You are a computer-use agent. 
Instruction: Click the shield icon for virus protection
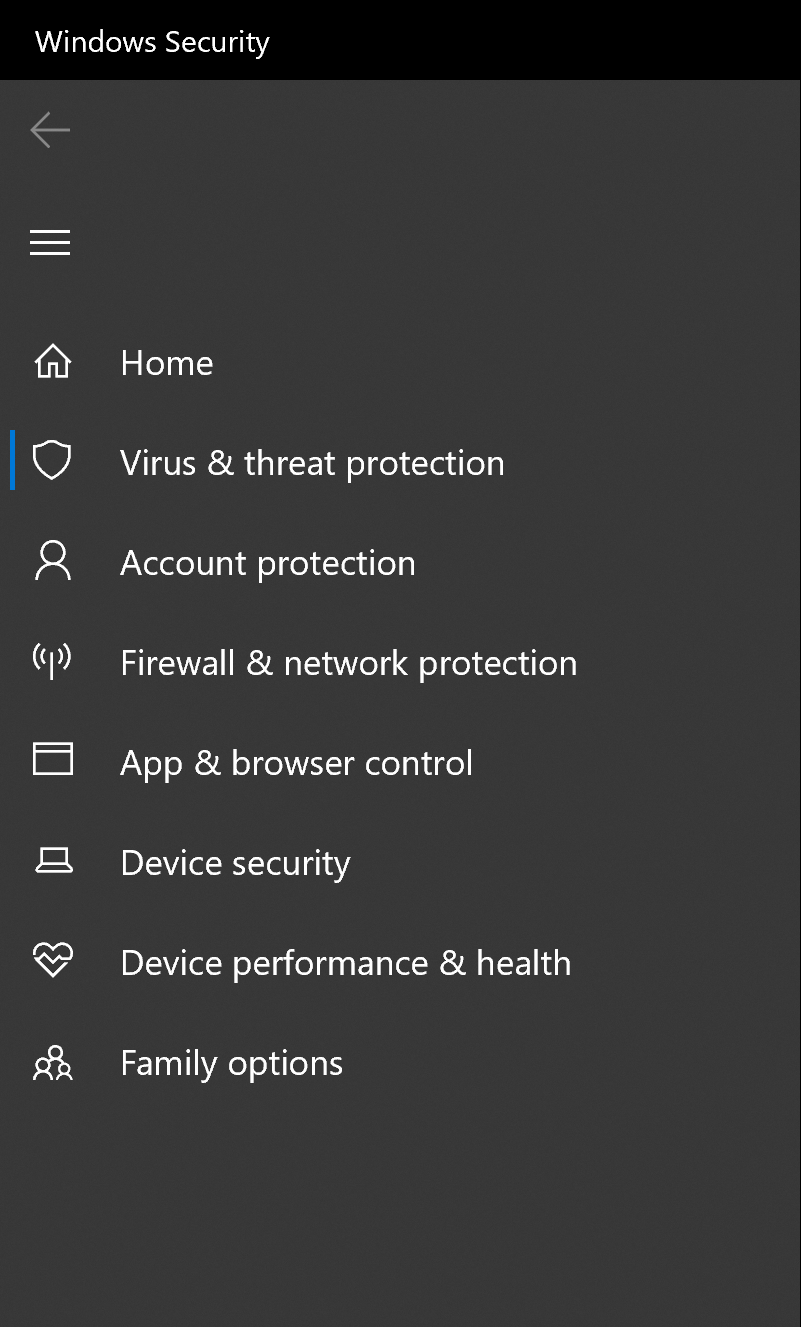[52, 461]
